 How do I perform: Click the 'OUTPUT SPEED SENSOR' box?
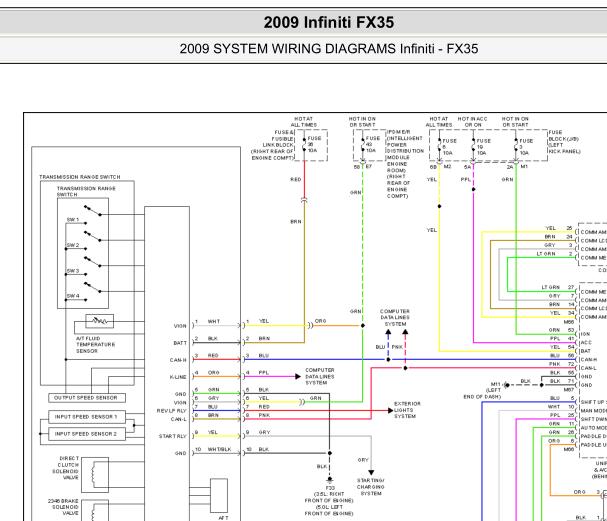click(87, 398)
